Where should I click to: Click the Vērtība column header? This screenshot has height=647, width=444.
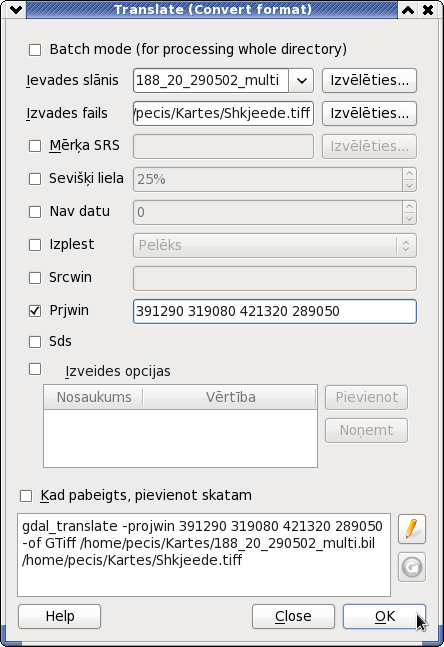pyautogui.click(x=230, y=397)
